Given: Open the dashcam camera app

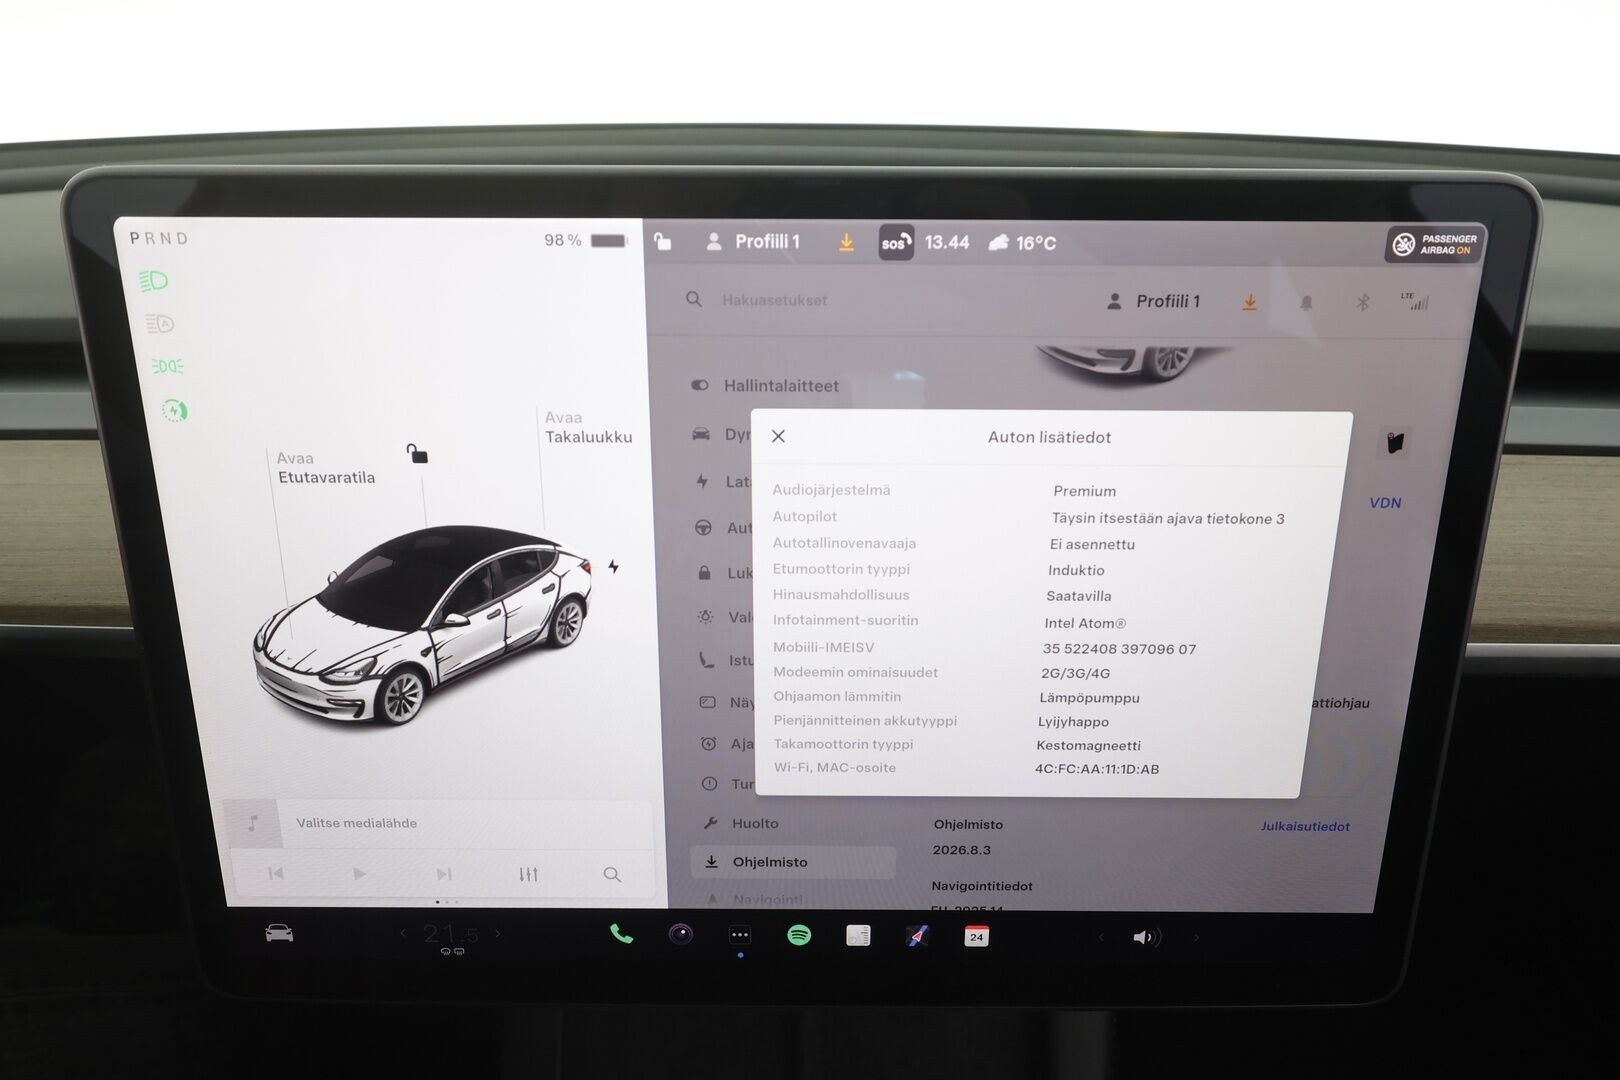Looking at the screenshot, I should point(680,935).
